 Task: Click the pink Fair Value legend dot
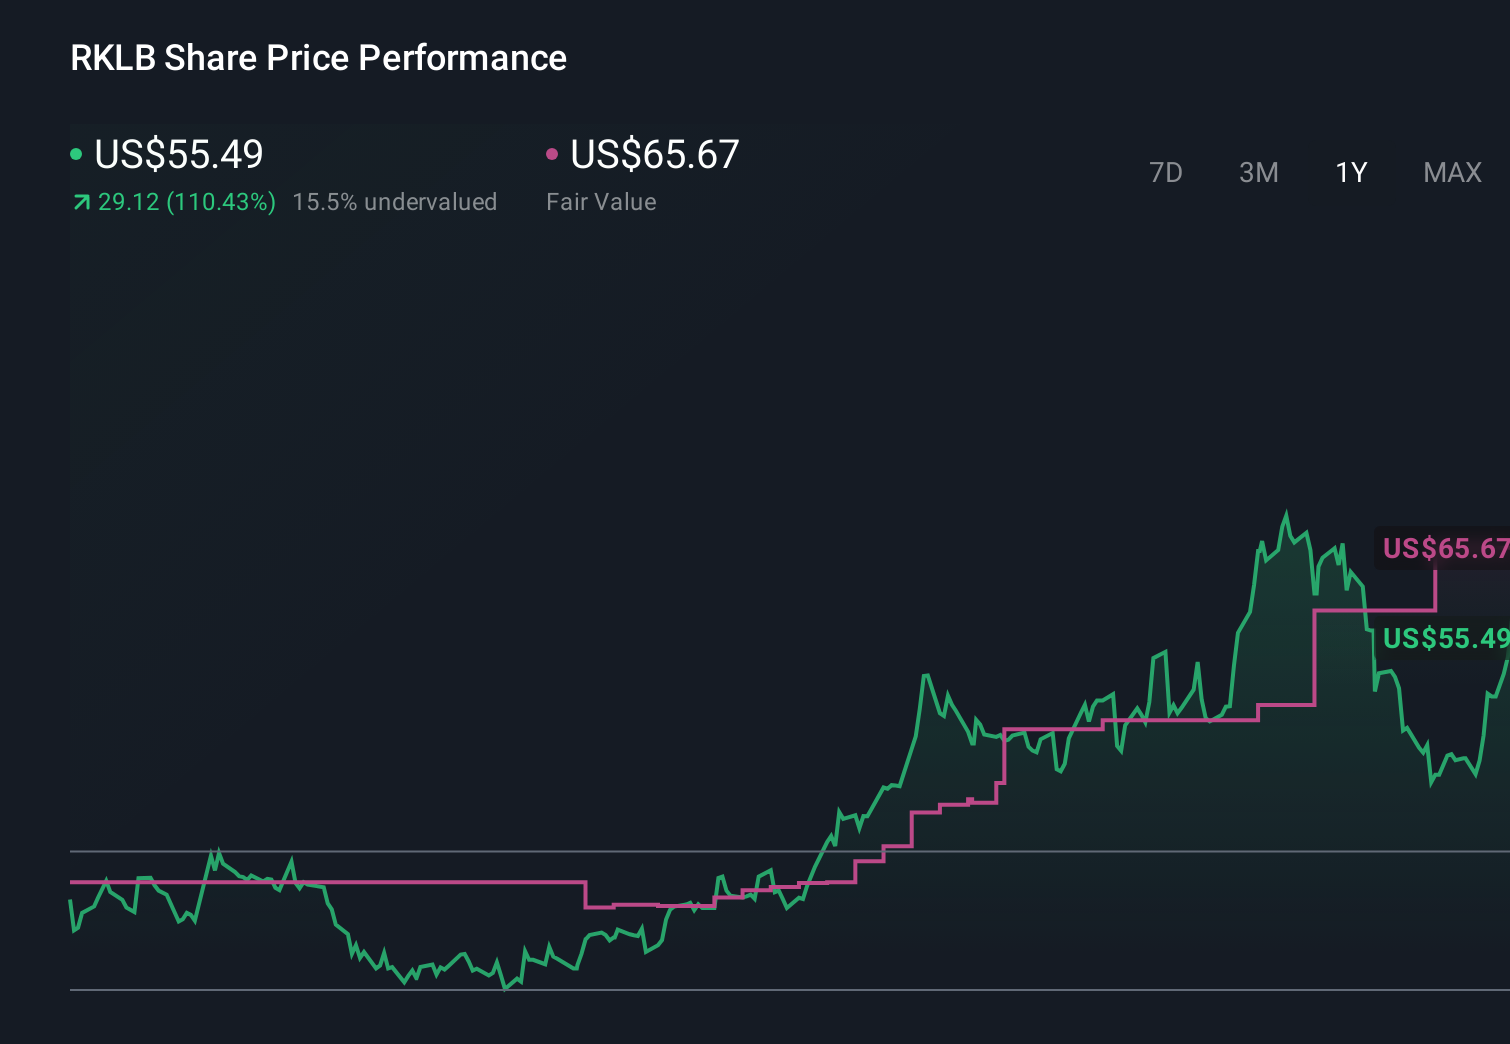553,153
